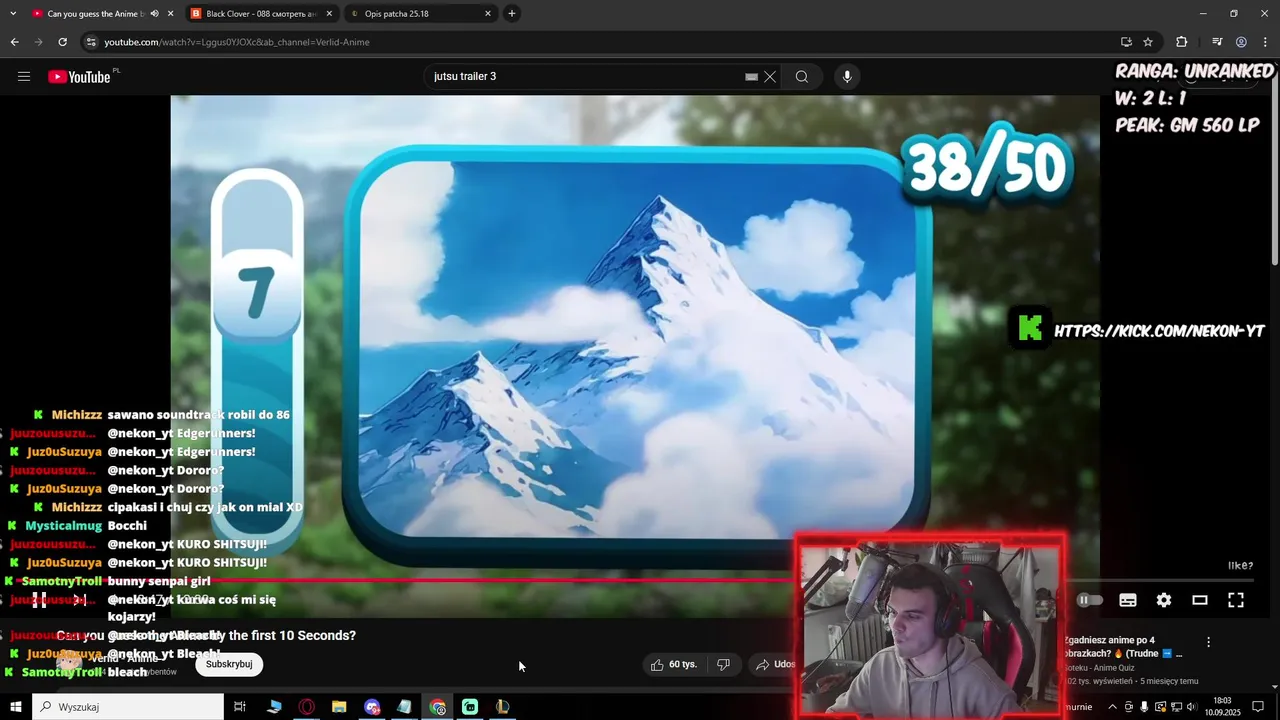Open the Zgadniesz anime po 4 obrazkach video
Image resolution: width=1280 pixels, height=720 pixels.
pos(1123,647)
